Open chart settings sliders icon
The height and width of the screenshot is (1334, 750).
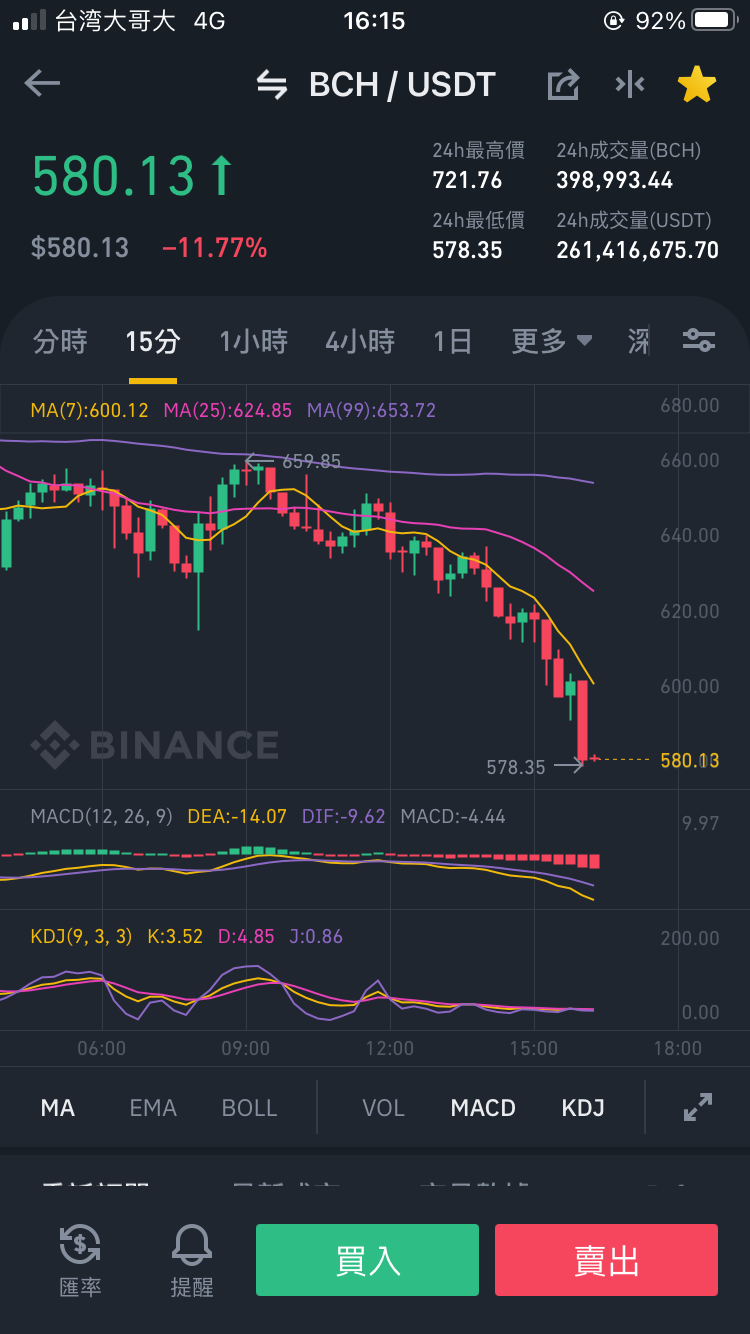699,341
